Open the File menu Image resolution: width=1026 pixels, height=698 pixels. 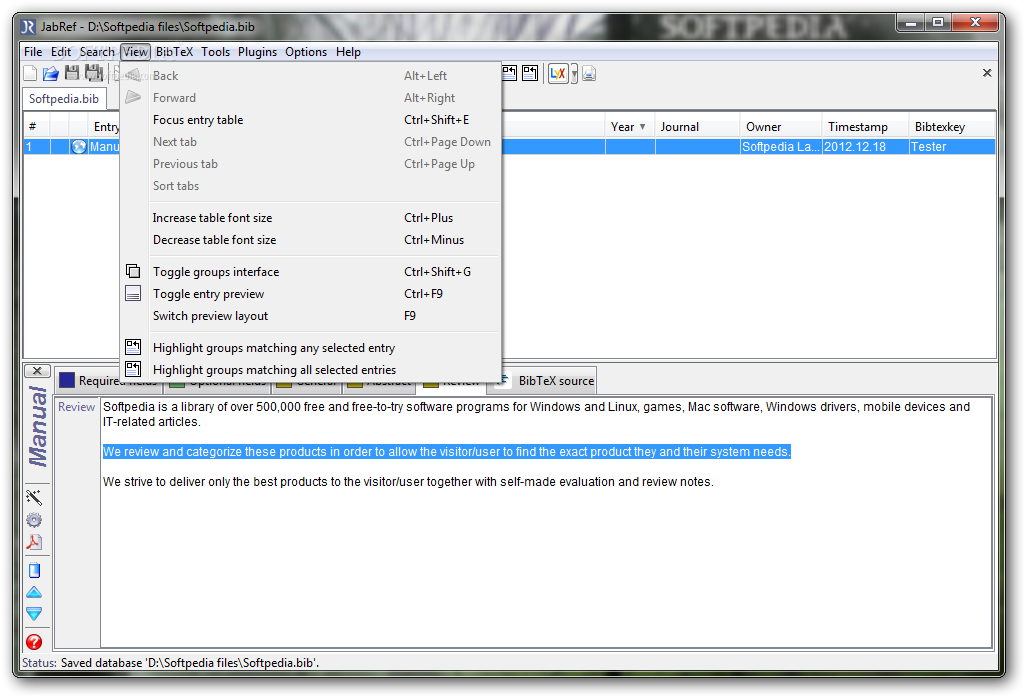click(x=33, y=52)
